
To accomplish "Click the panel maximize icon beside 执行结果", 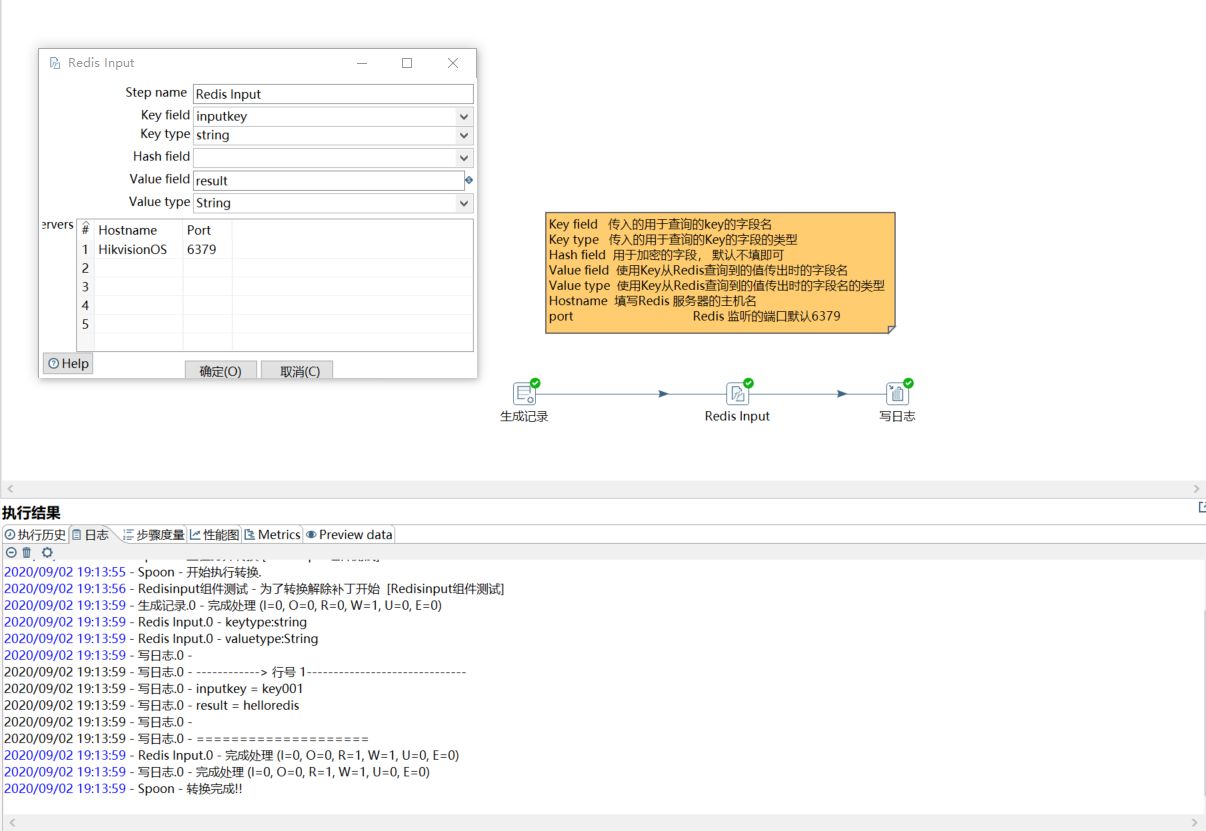I will (1202, 508).
